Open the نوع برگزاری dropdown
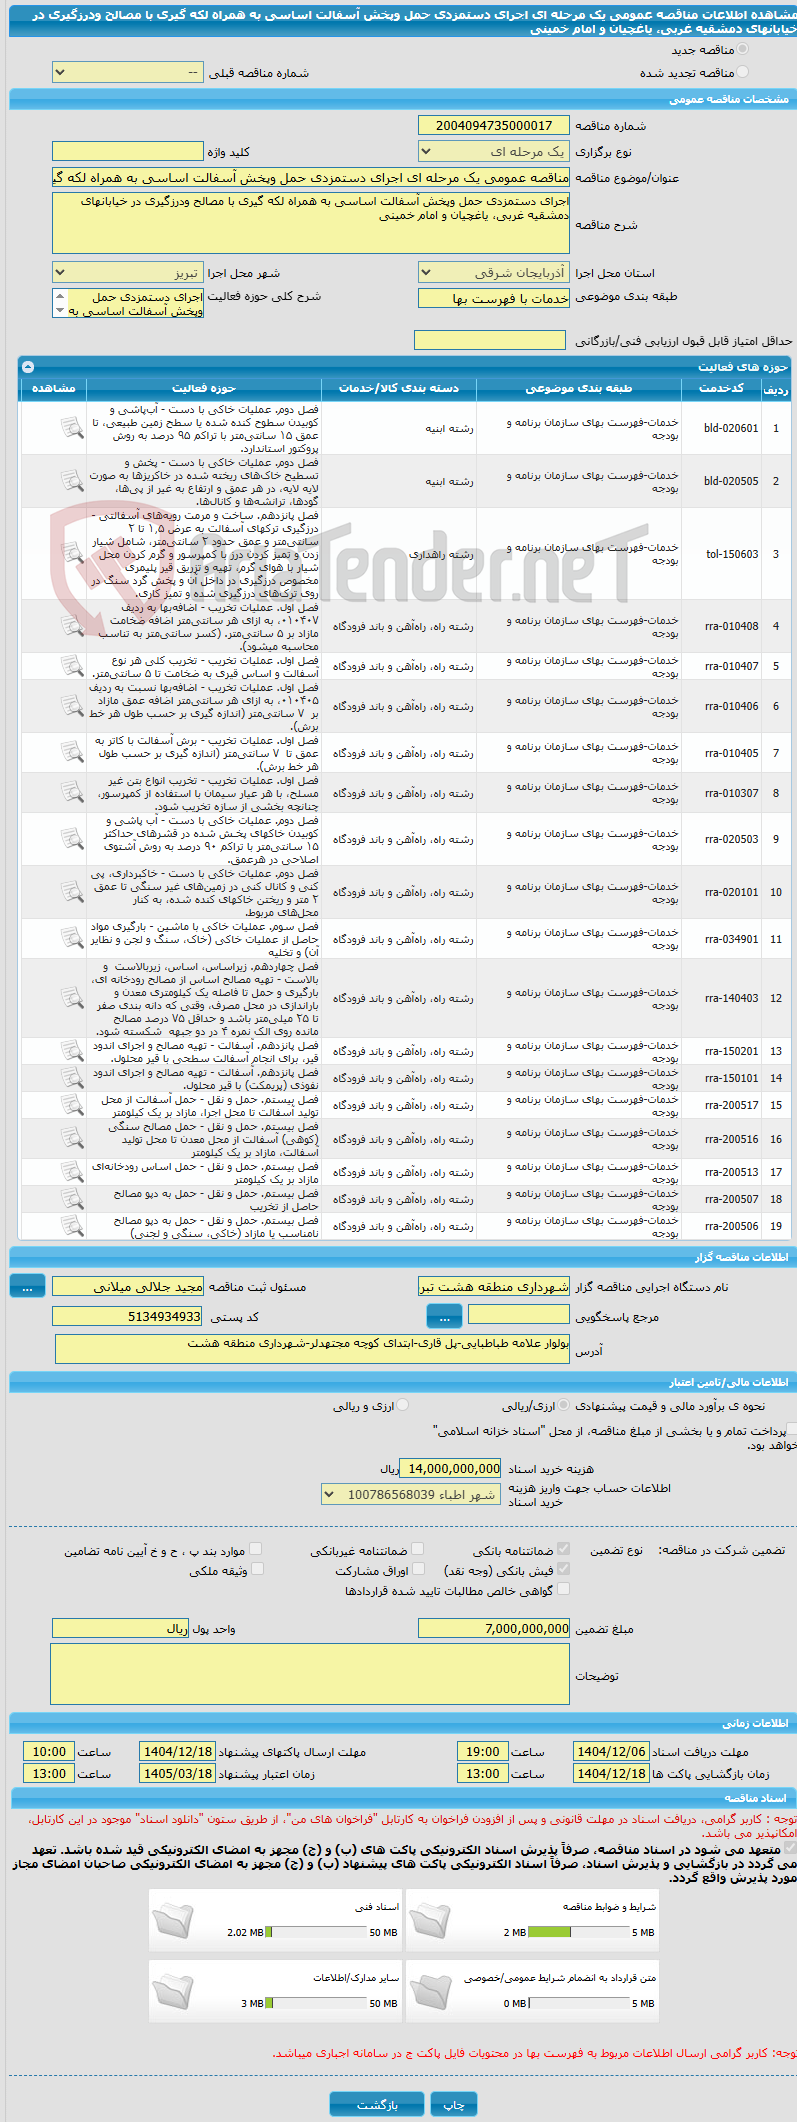This screenshot has height=2122, width=797. [494, 151]
